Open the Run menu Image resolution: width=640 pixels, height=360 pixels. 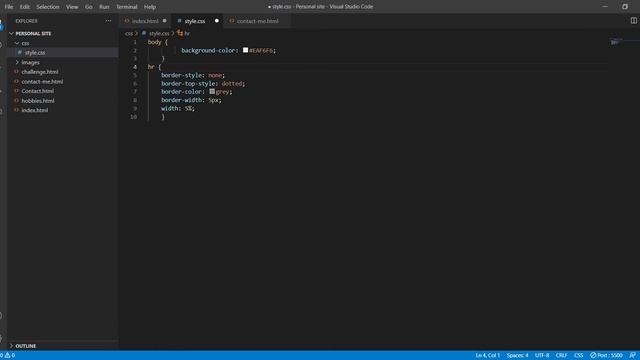(x=104, y=7)
